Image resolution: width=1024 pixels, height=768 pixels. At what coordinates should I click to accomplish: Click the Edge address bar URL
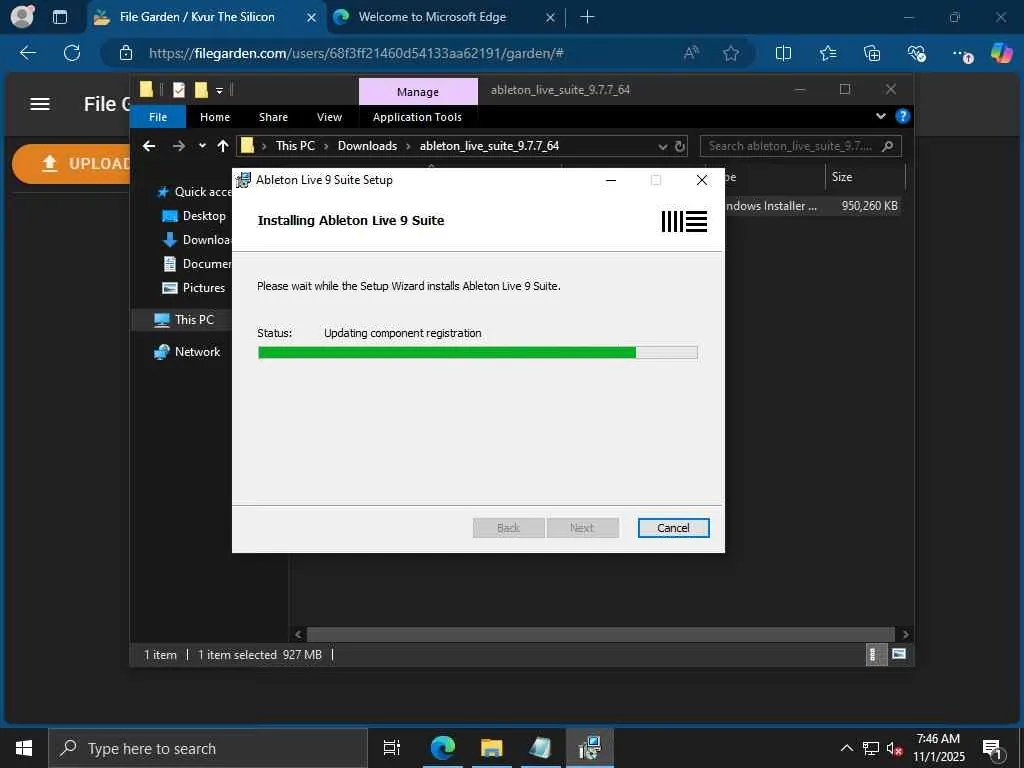point(356,54)
